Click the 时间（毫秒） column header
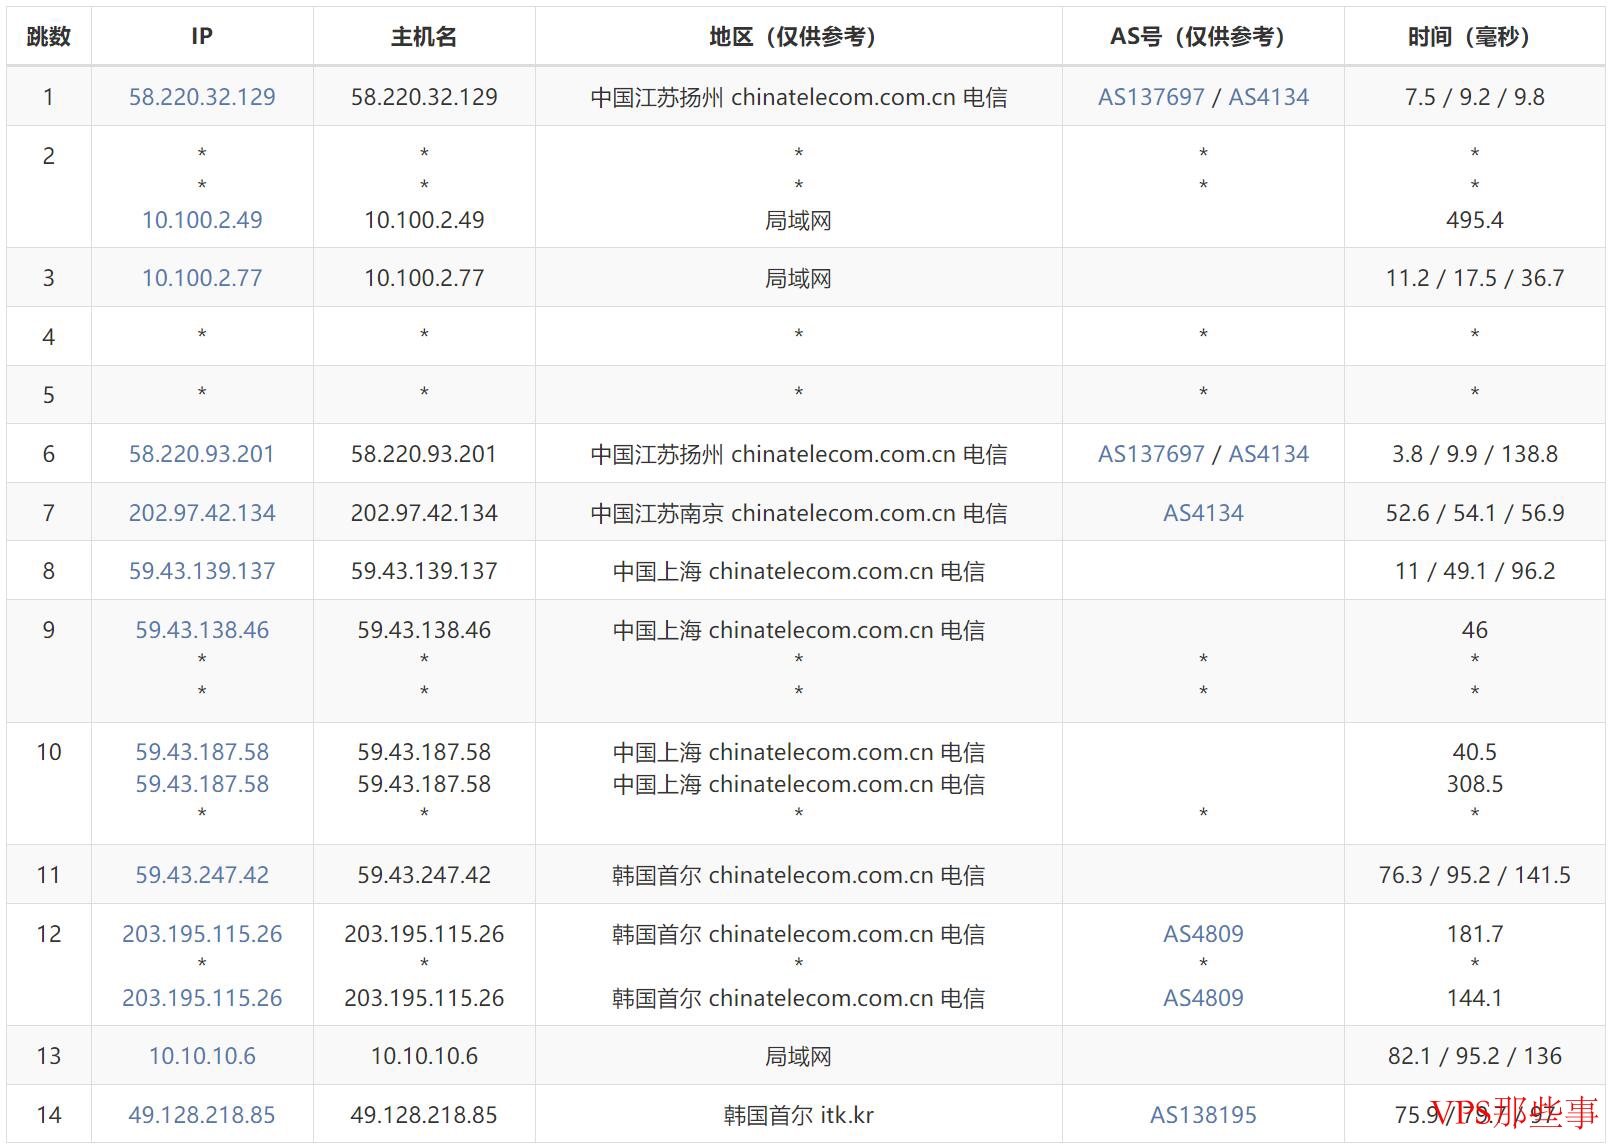 [x=1474, y=37]
